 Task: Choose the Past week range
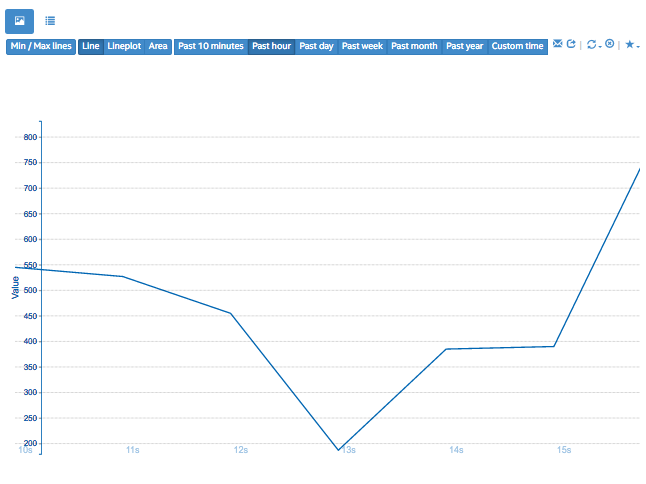(x=362, y=46)
